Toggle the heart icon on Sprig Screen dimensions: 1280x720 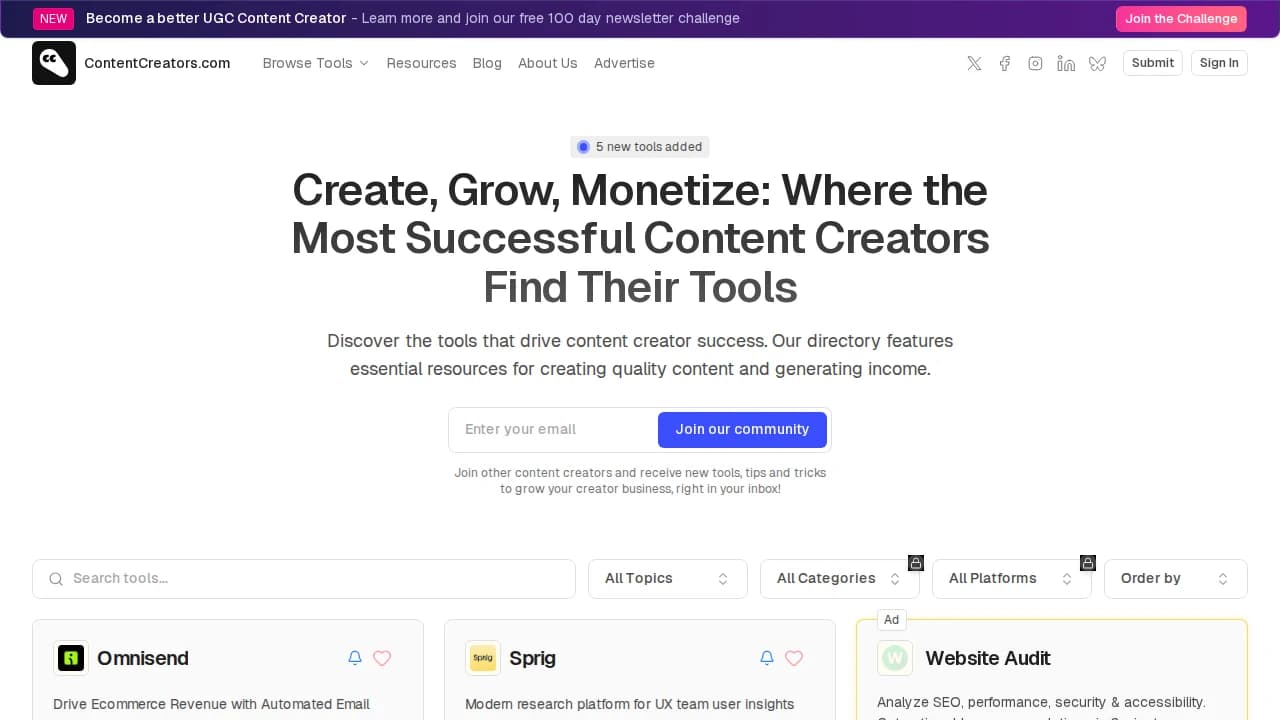coord(794,658)
